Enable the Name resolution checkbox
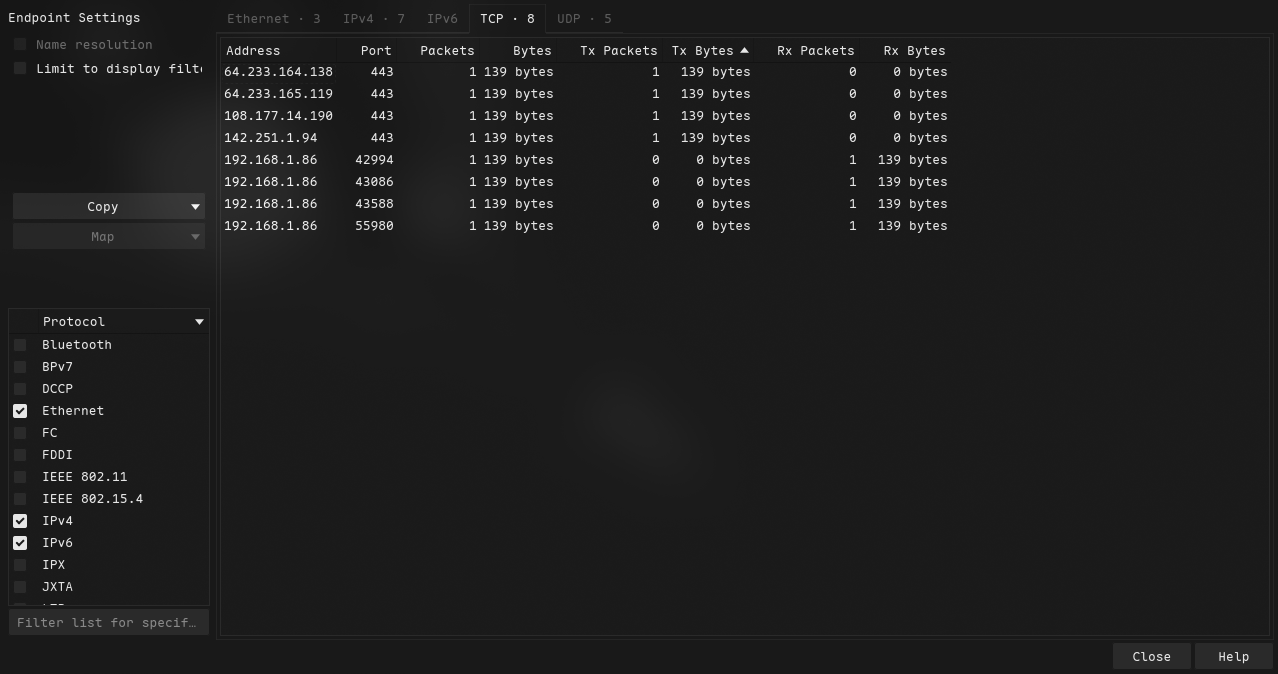1278x674 pixels. [x=20, y=45]
